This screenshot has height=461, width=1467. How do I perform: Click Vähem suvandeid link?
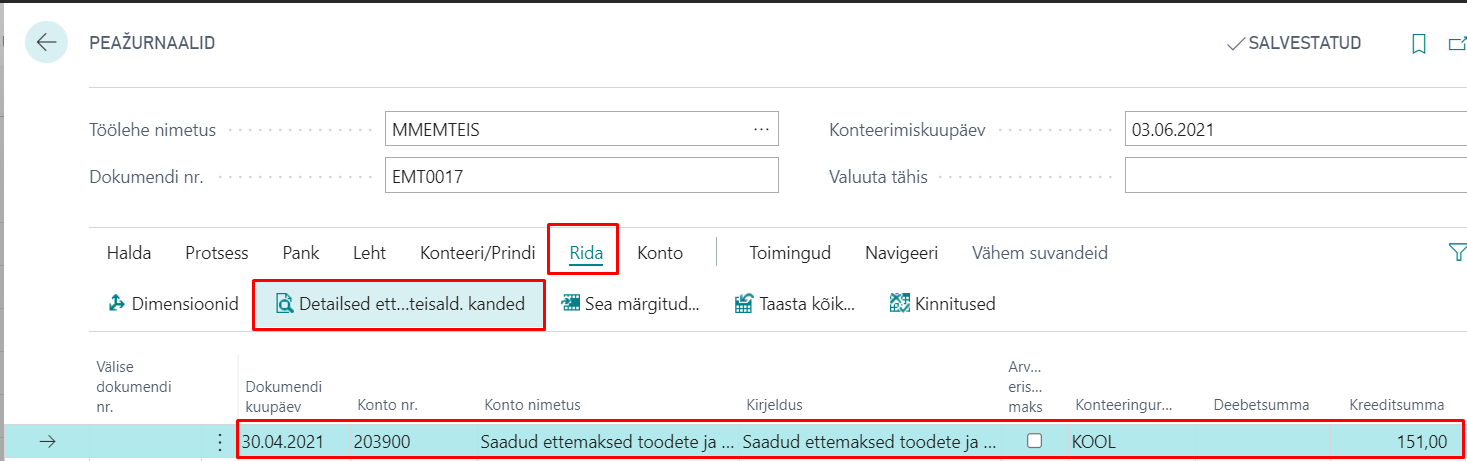coord(1039,253)
